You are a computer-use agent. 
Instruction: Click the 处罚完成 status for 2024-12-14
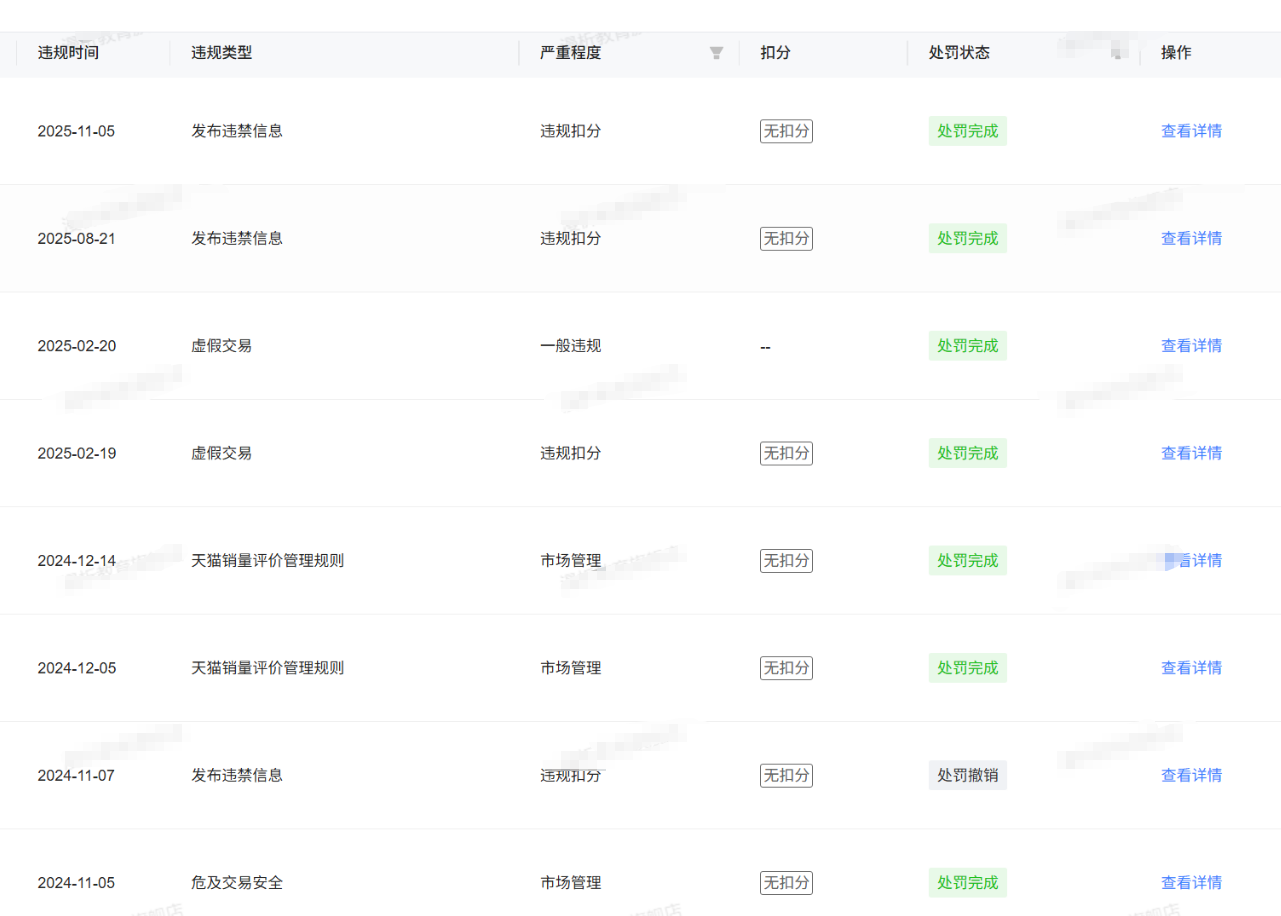coord(968,561)
